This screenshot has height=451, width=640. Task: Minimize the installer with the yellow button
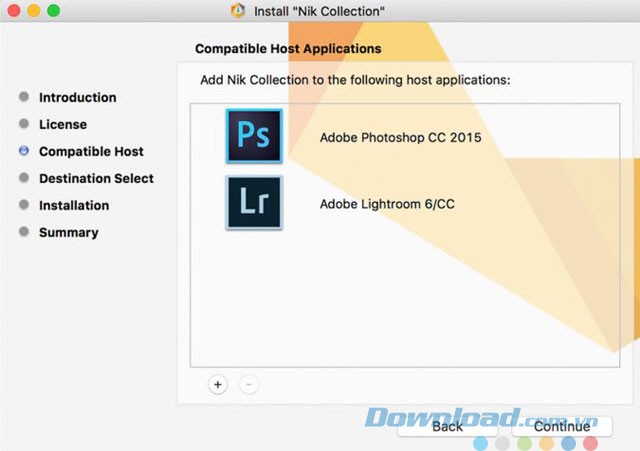coord(33,11)
